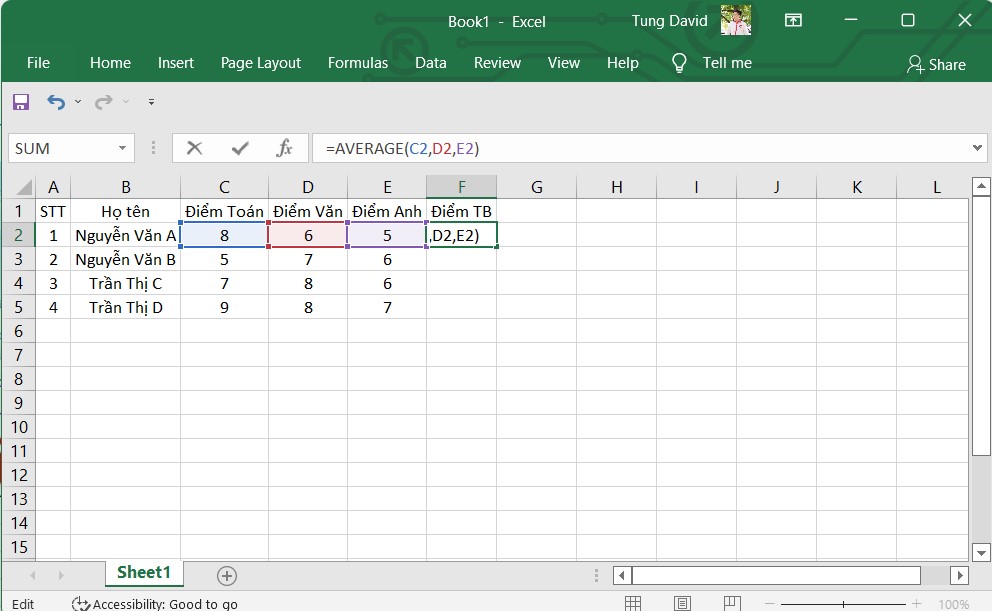
Task: Open the Page Layout tab
Action: pyautogui.click(x=261, y=63)
